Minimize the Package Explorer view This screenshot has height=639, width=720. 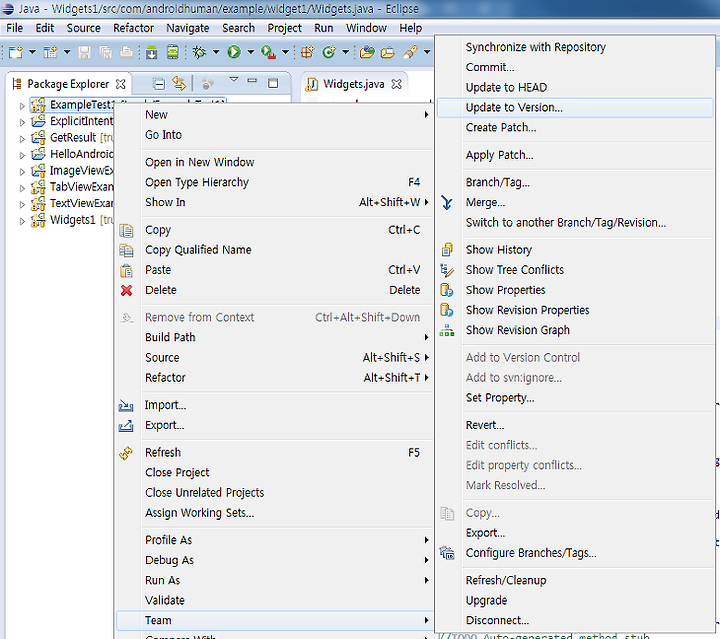tap(252, 81)
